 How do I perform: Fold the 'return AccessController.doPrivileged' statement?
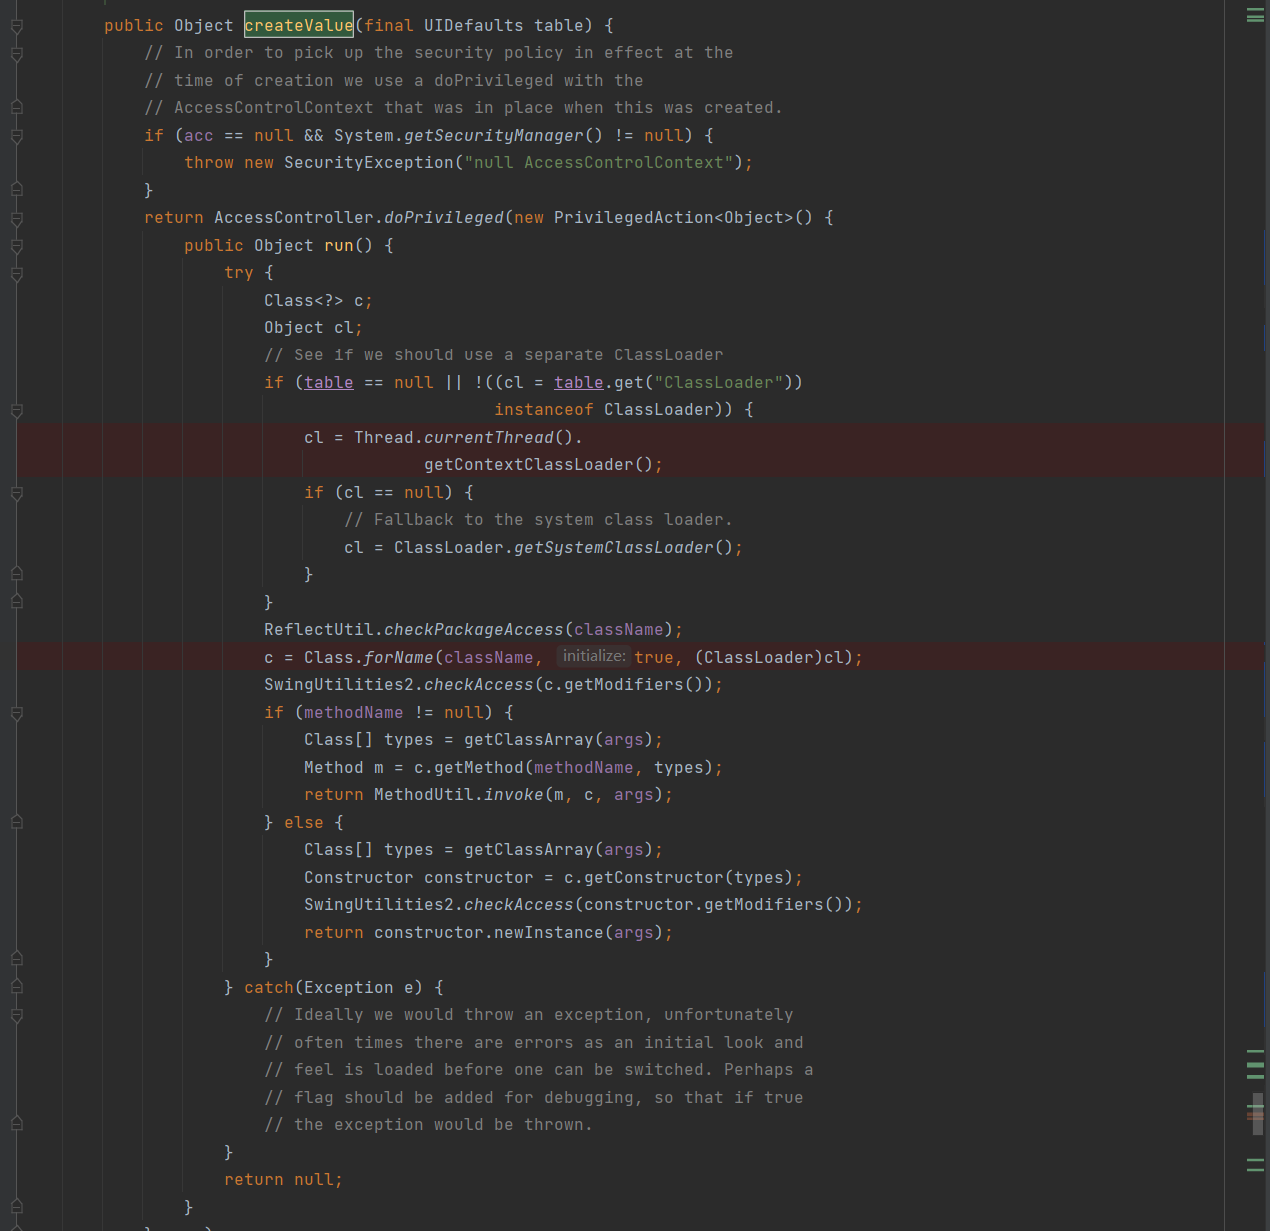(17, 218)
